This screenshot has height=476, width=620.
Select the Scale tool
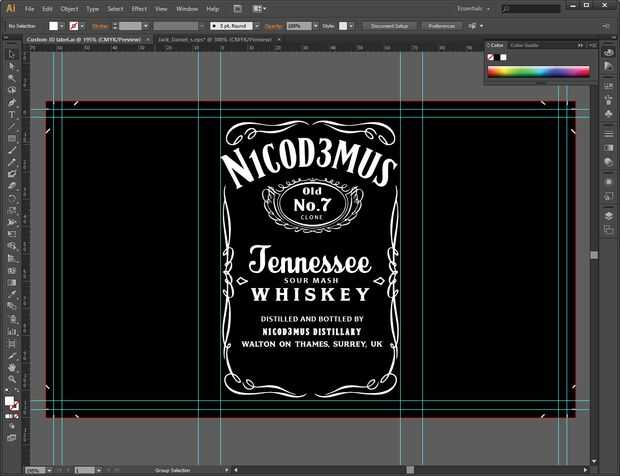point(12,210)
